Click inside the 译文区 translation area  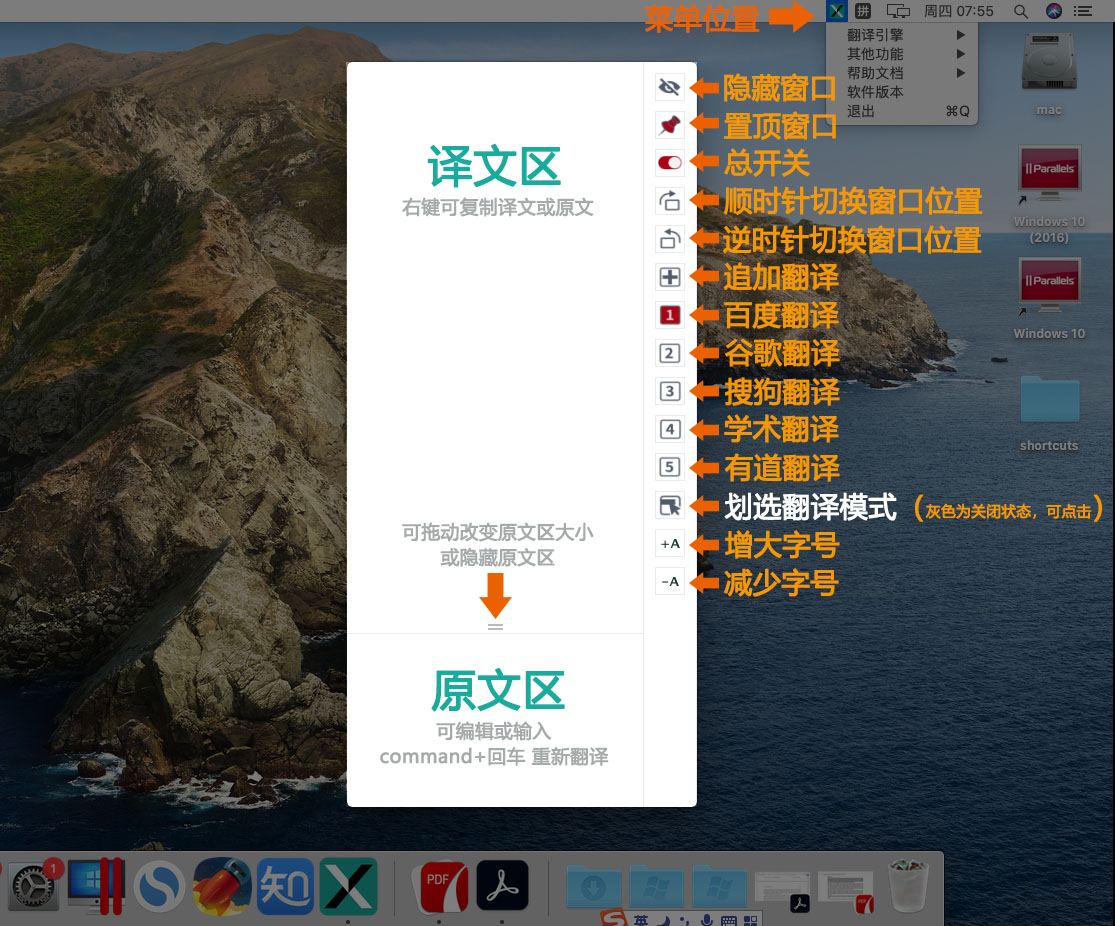pyautogui.click(x=495, y=347)
